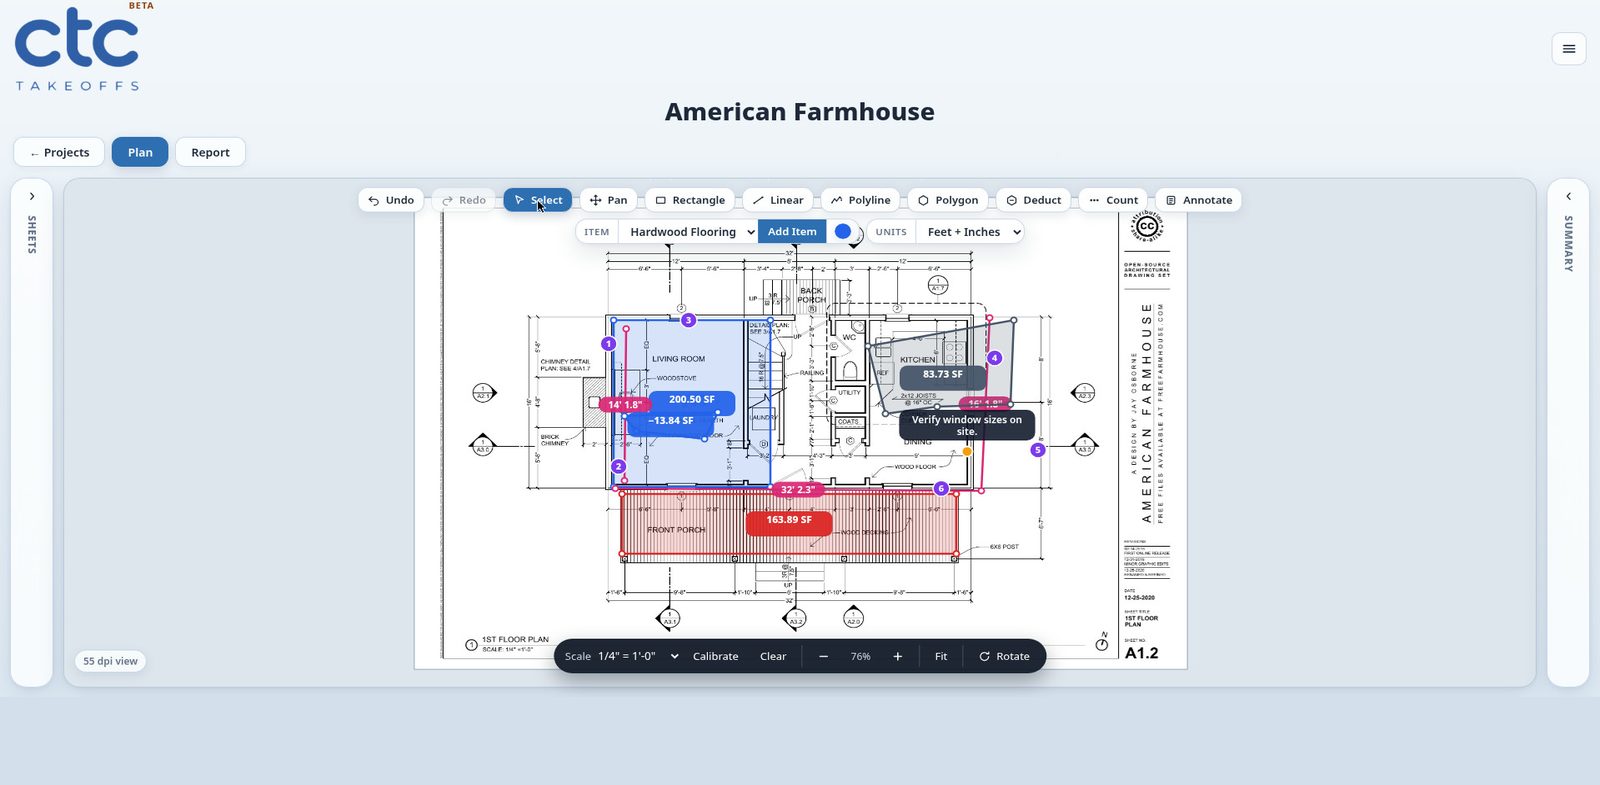Choose the Rectangle tool
The height and width of the screenshot is (785, 1600).
click(690, 200)
